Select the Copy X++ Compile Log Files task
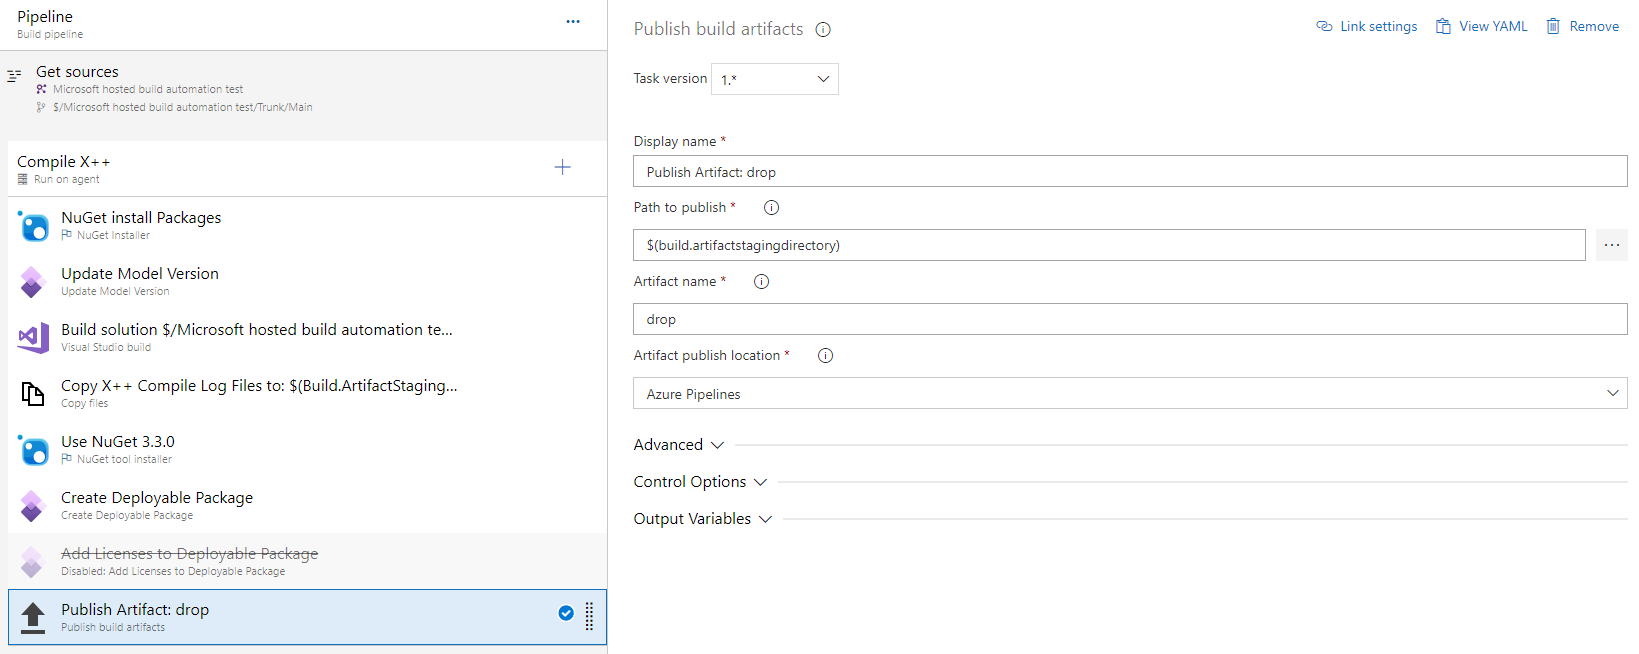This screenshot has height=654, width=1639. [307, 393]
